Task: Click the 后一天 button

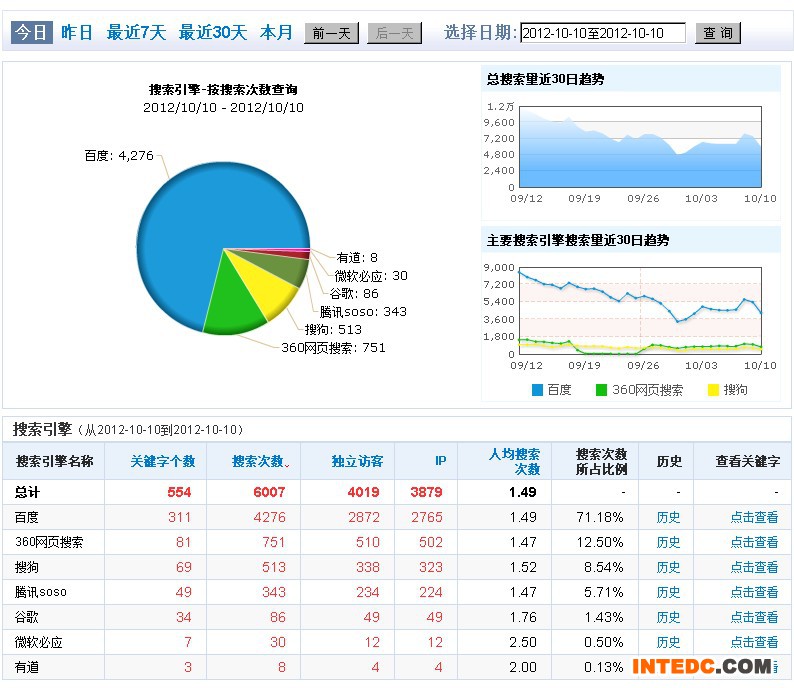Action: pyautogui.click(x=394, y=33)
